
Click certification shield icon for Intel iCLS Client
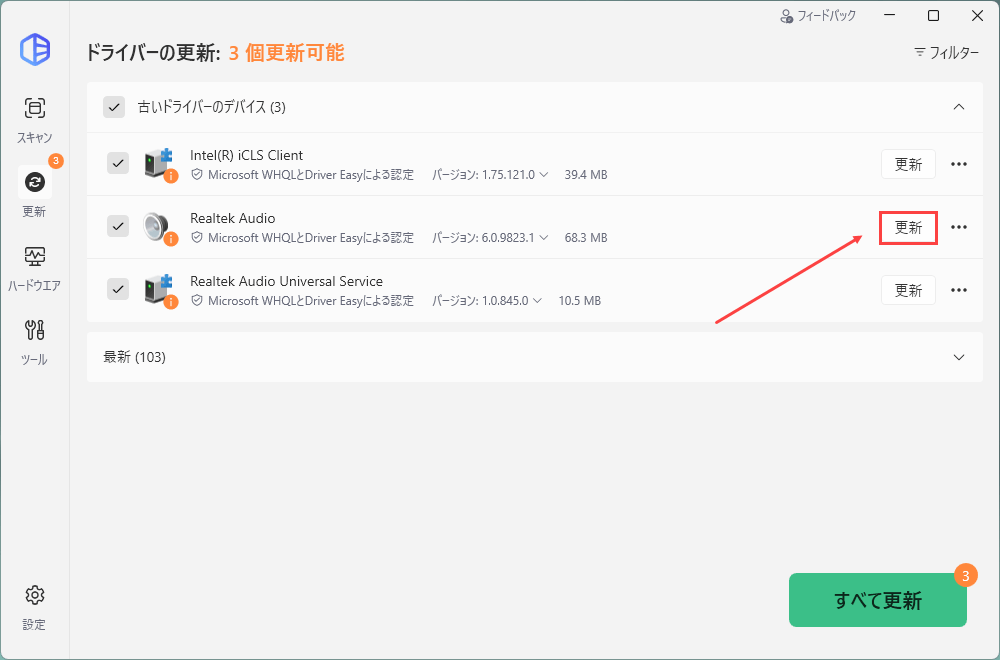(197, 174)
